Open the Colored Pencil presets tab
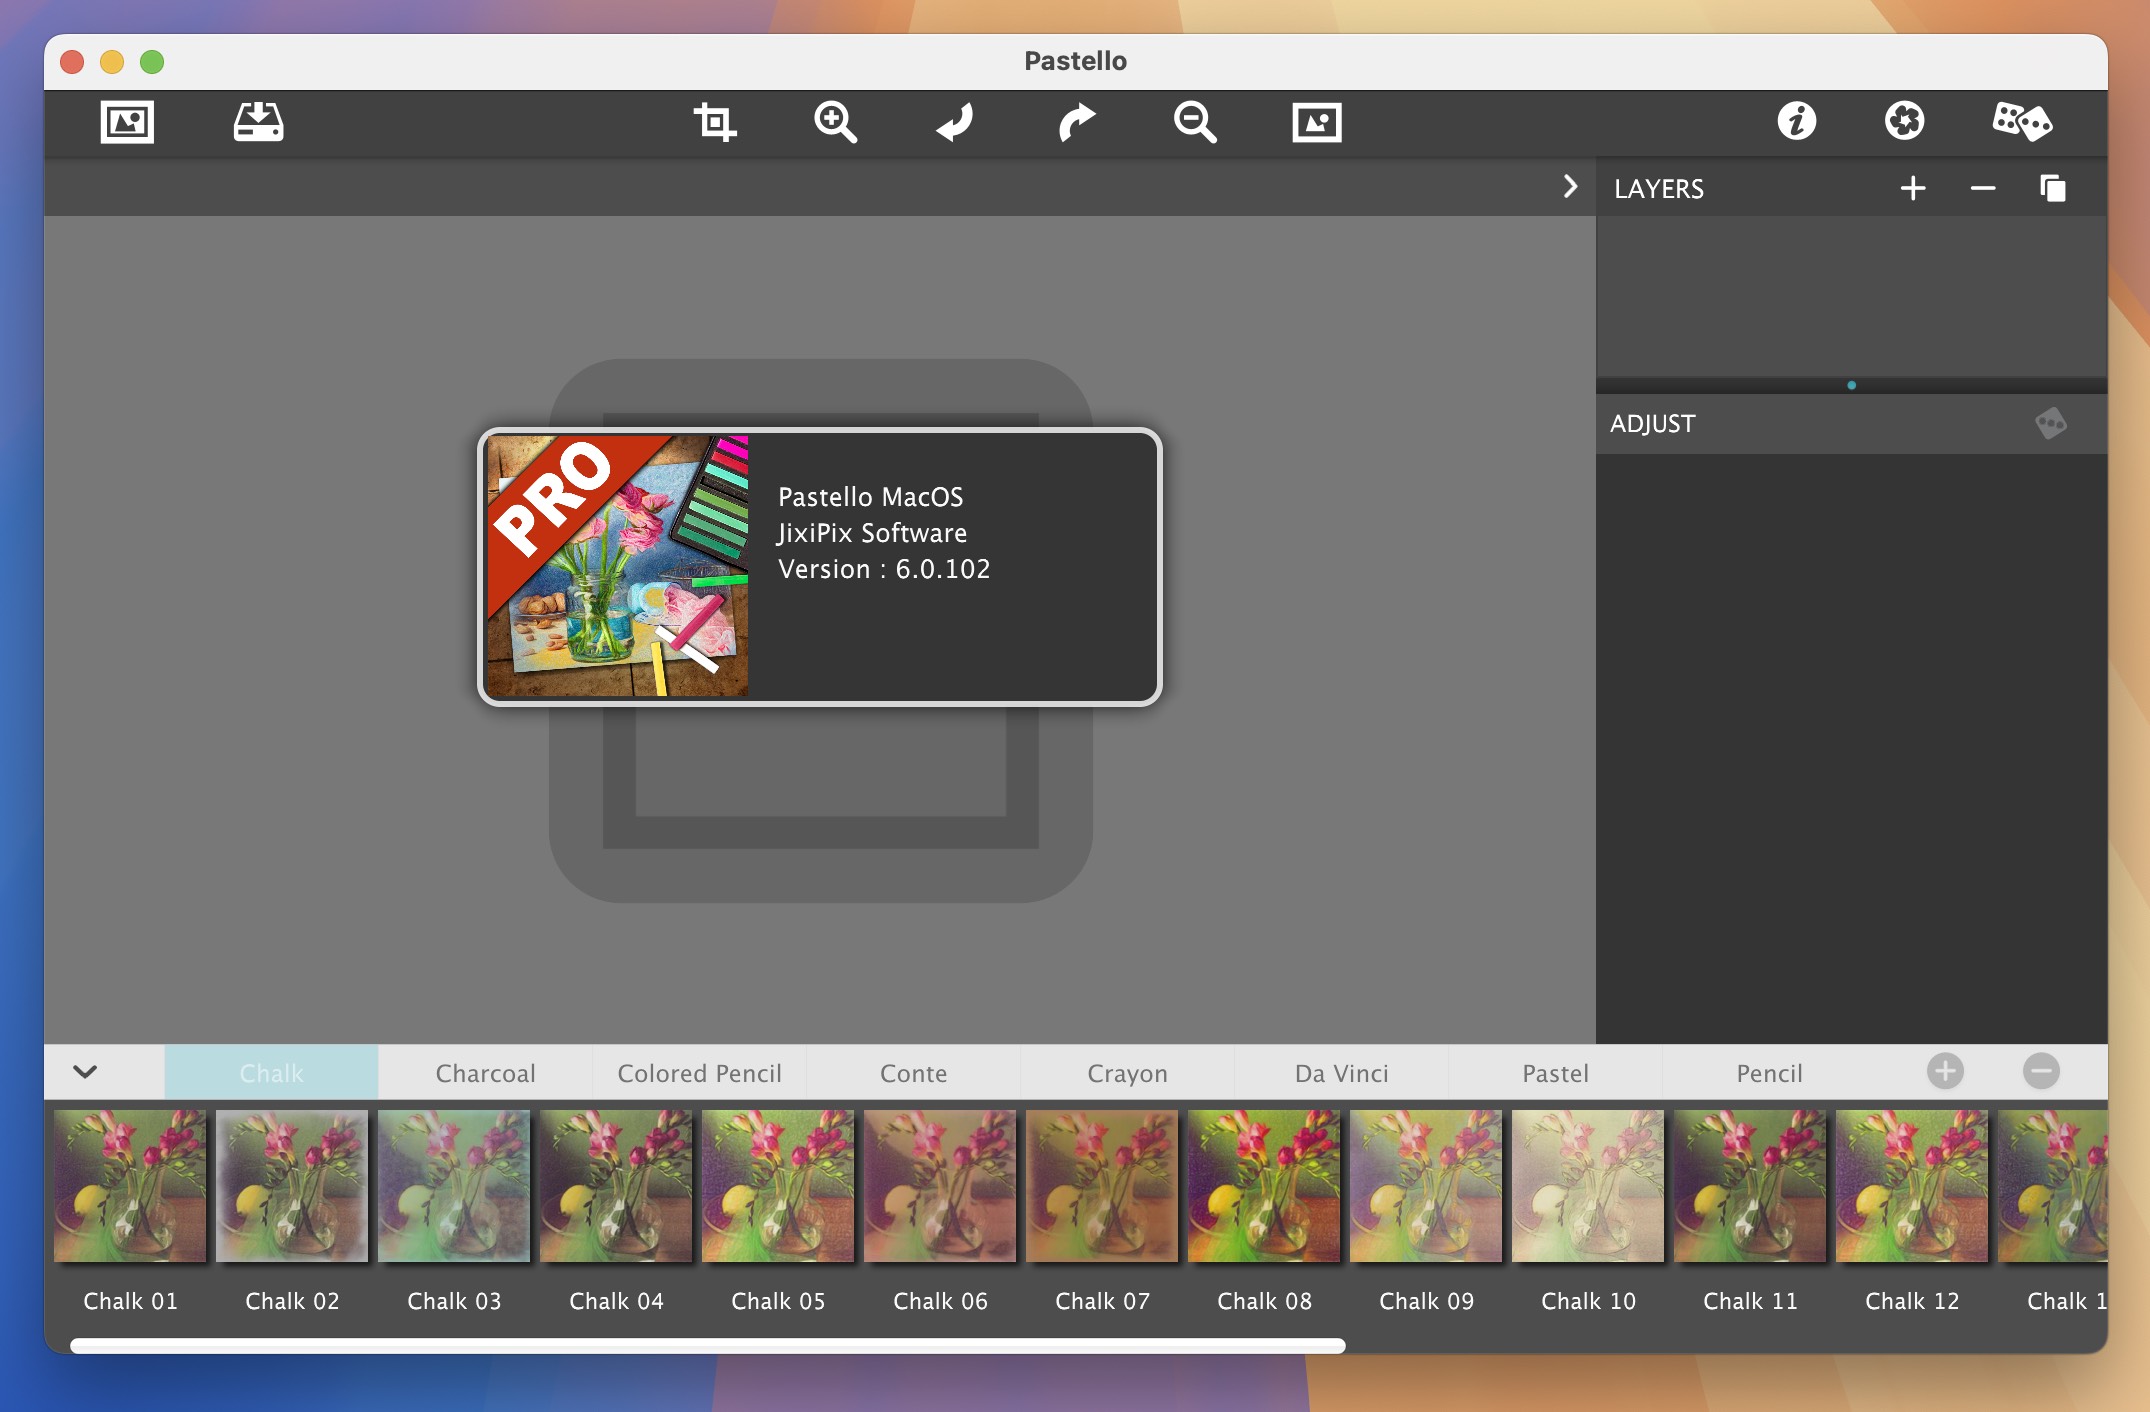This screenshot has height=1412, width=2150. pos(699,1073)
